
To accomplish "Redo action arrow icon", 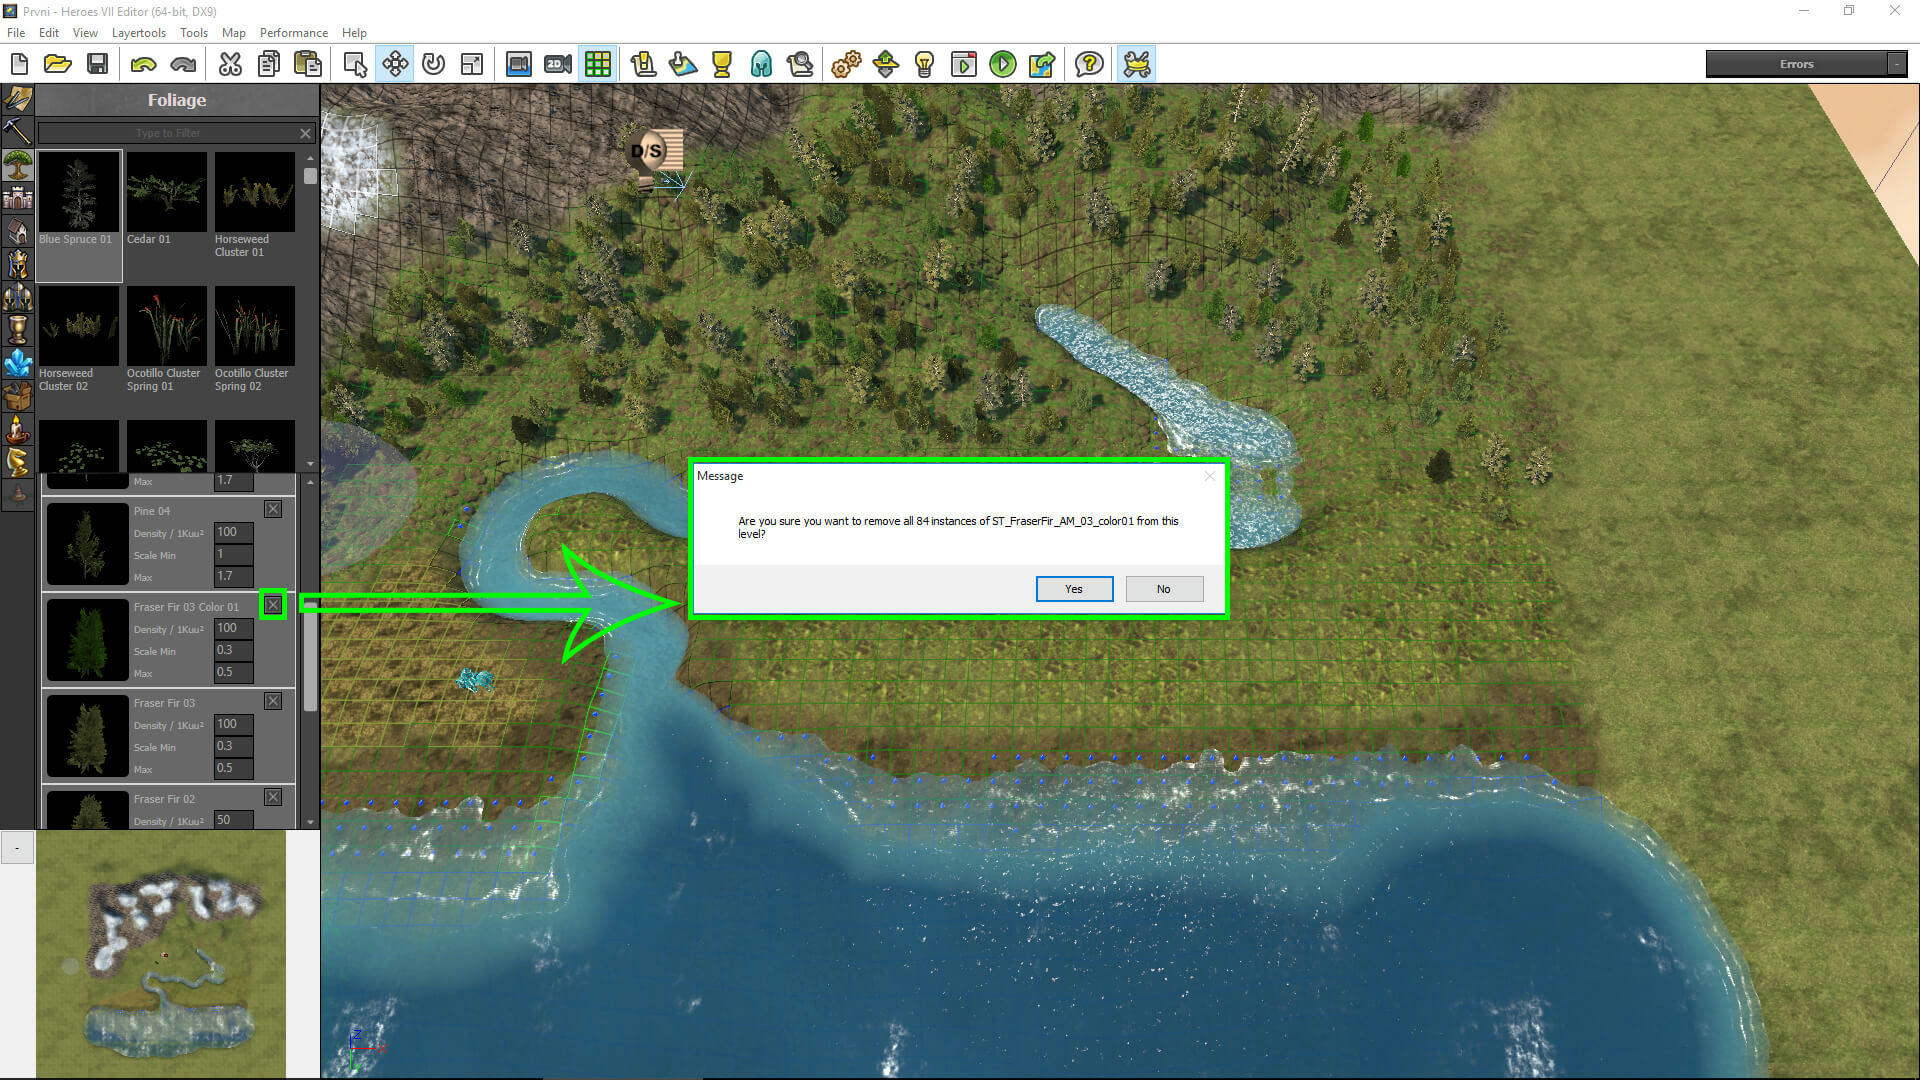I will tap(183, 64).
